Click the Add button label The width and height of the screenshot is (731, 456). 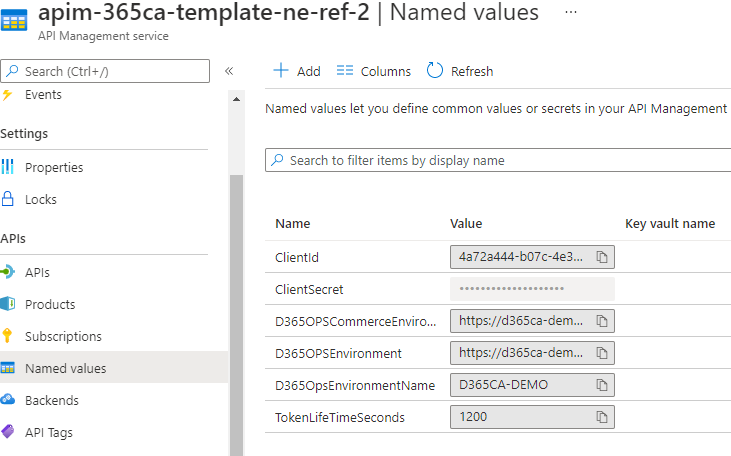(309, 71)
